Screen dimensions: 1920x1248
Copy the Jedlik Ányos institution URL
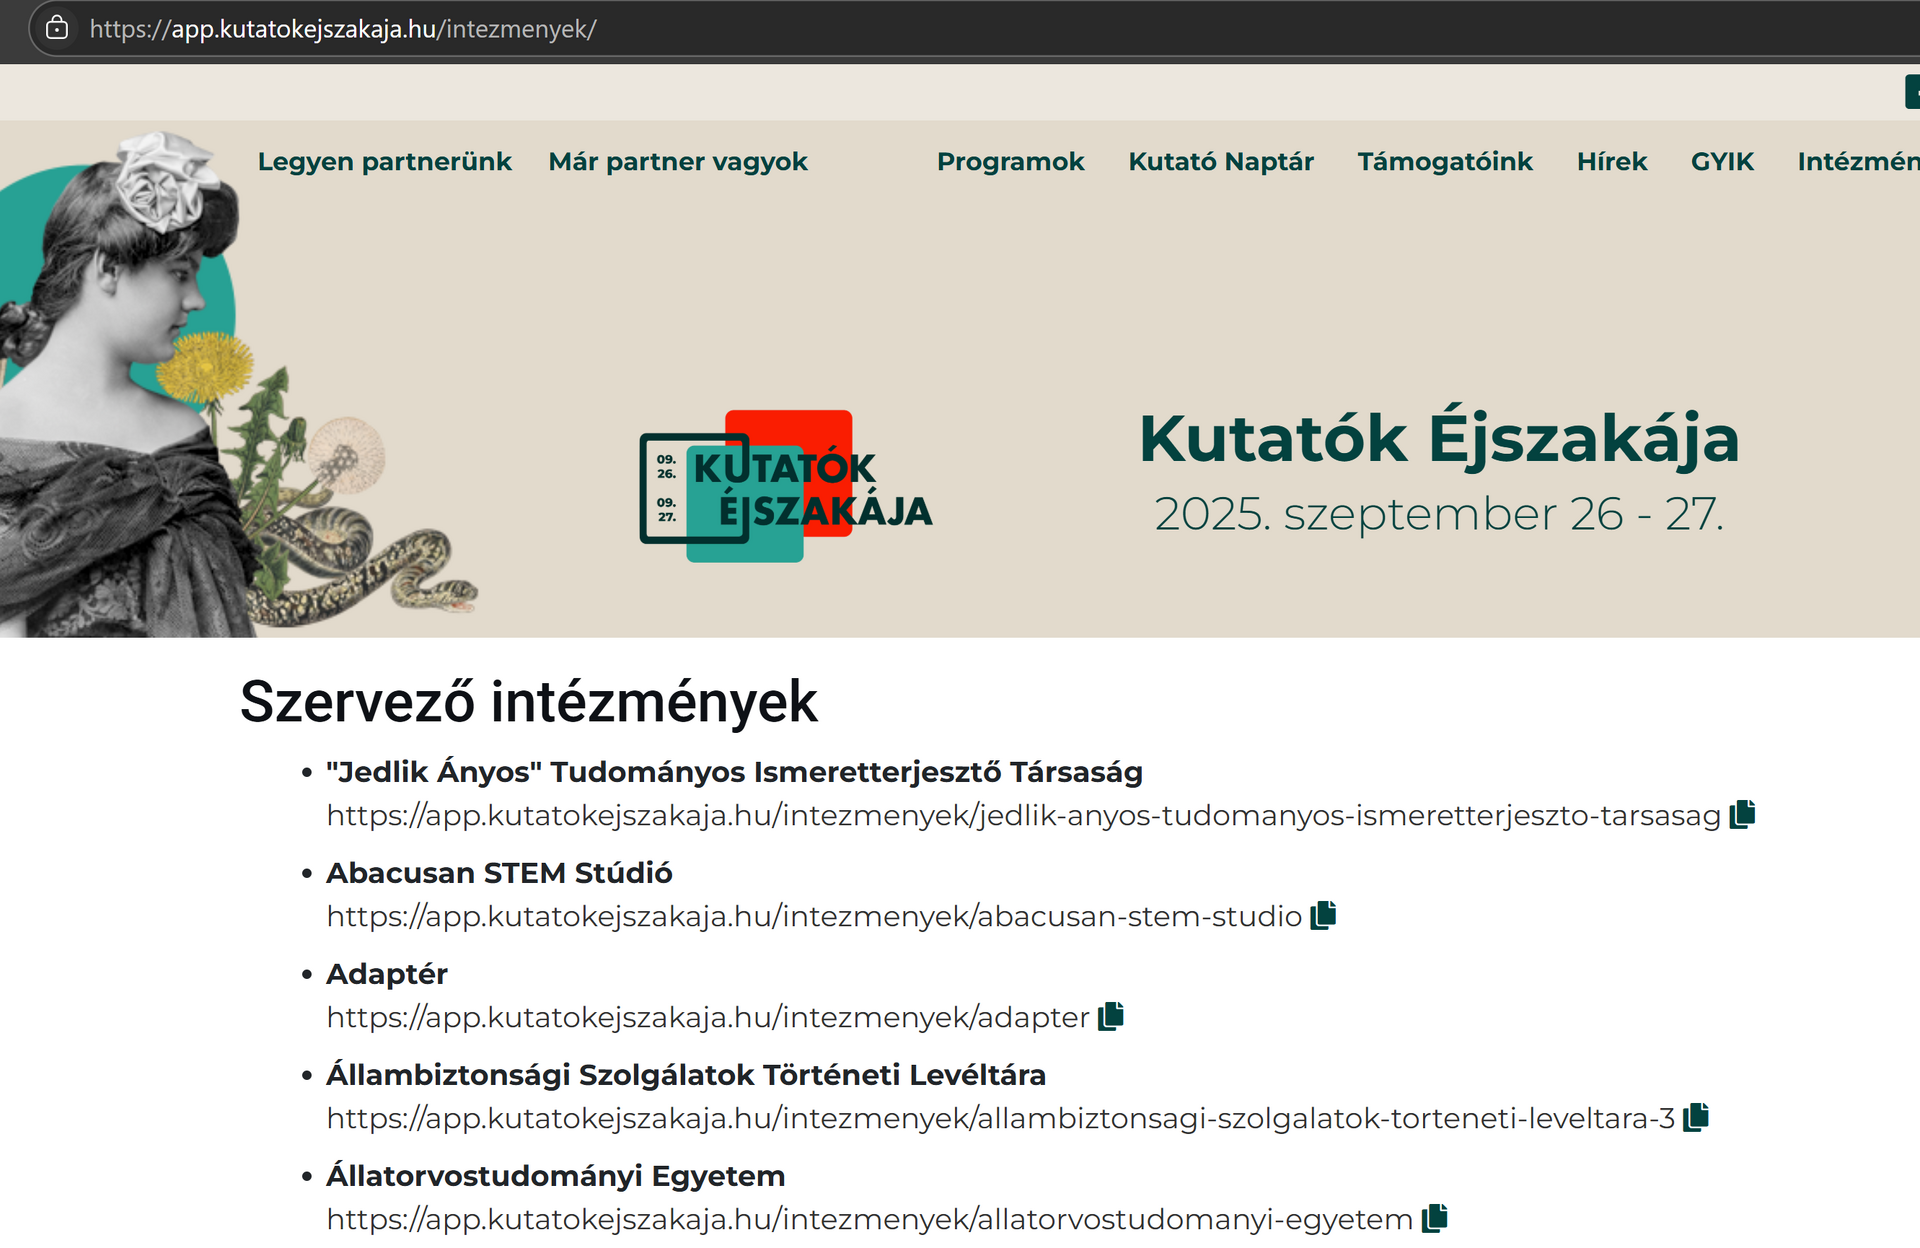1743,815
